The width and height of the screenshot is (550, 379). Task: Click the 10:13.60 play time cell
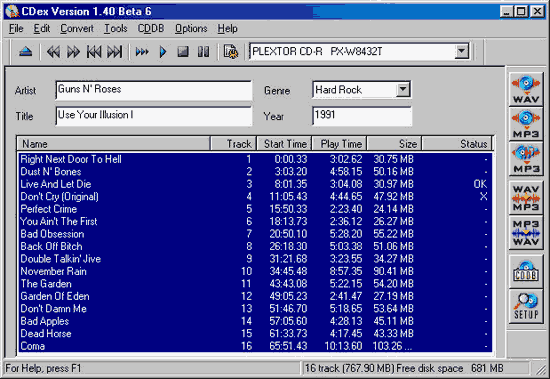(x=343, y=346)
